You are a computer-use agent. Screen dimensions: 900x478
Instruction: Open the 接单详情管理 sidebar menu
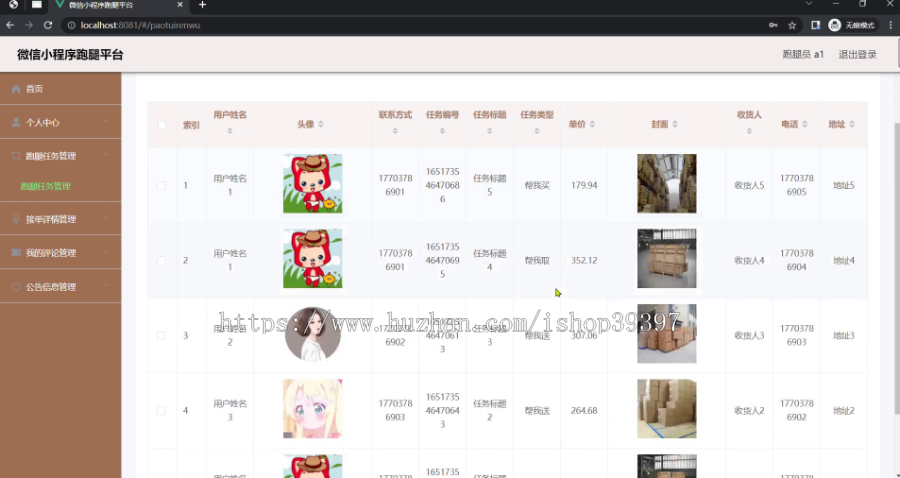coord(60,219)
